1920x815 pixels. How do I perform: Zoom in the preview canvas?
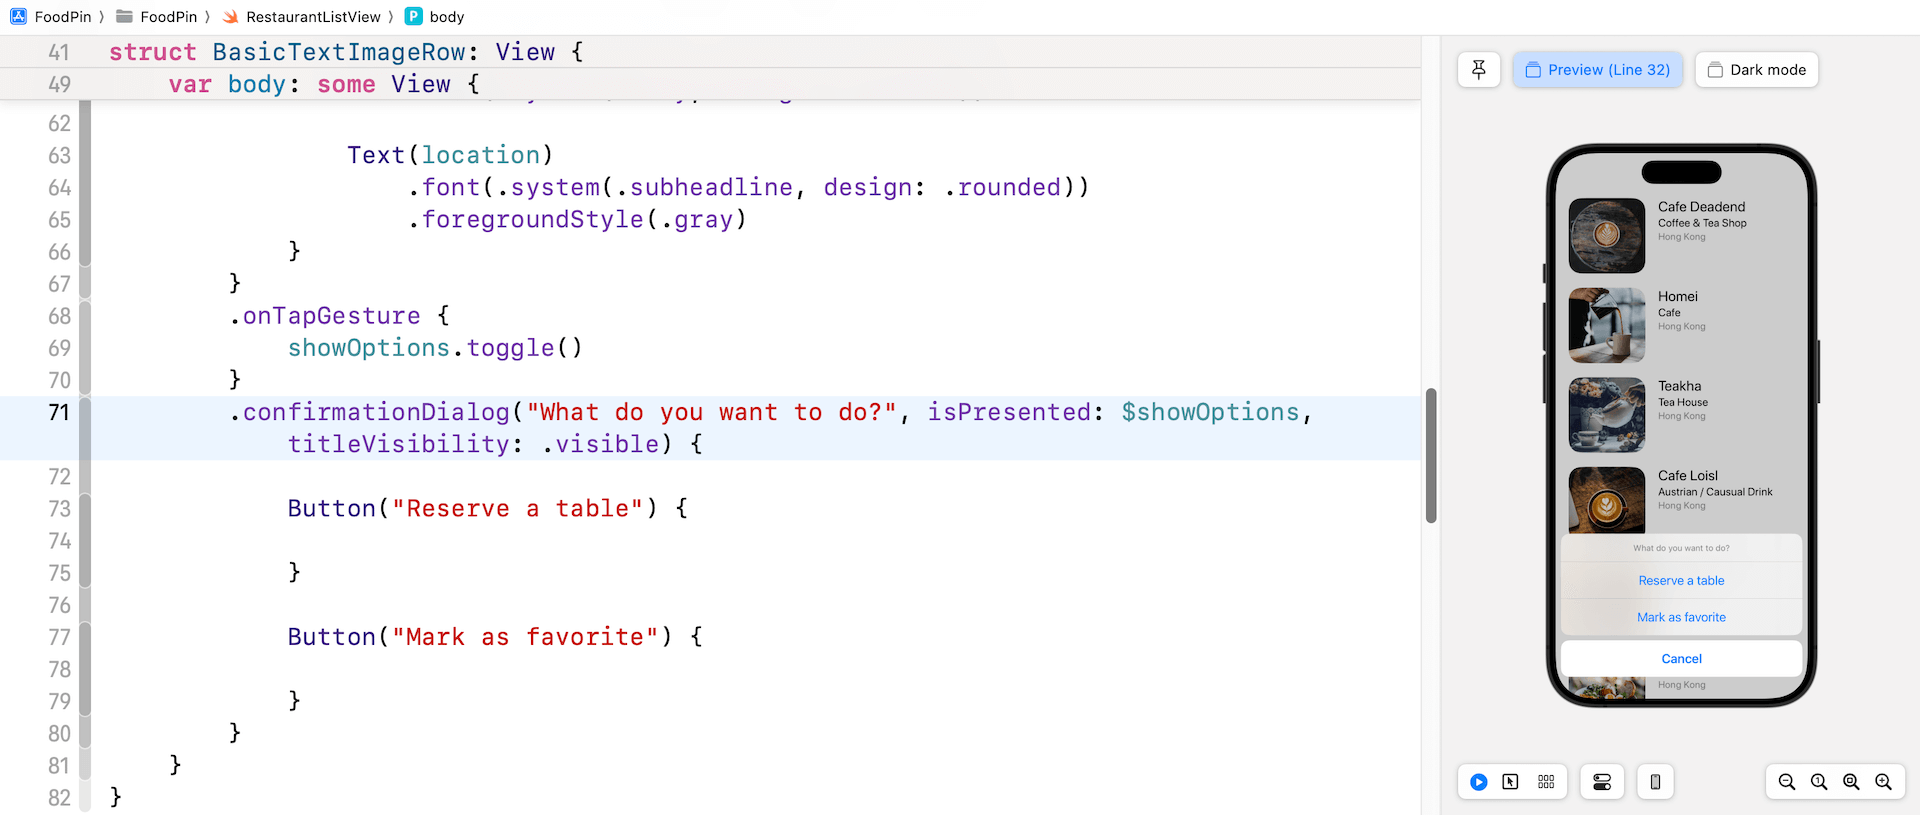[x=1883, y=782]
